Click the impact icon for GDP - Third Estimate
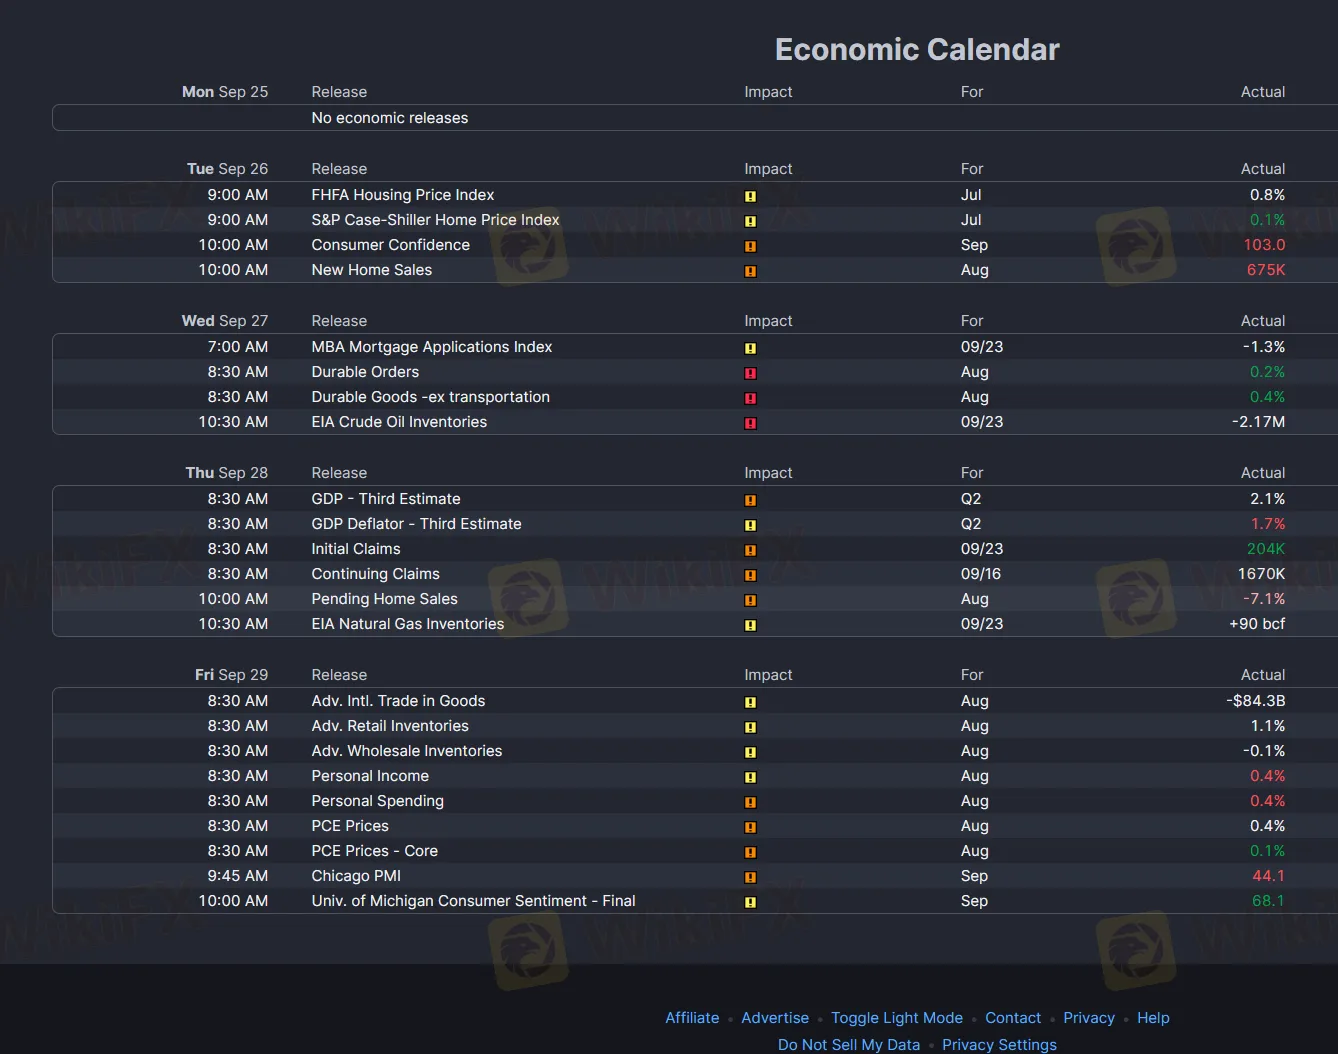This screenshot has height=1054, width=1338. coord(750,500)
